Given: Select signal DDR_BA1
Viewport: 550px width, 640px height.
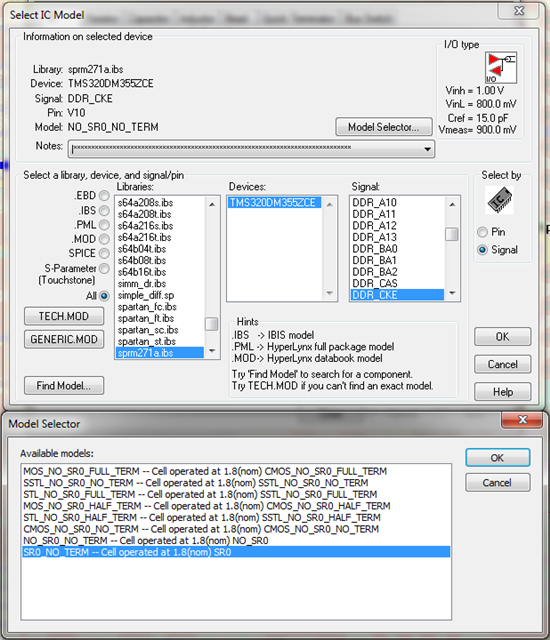Looking at the screenshot, I should [x=397, y=260].
